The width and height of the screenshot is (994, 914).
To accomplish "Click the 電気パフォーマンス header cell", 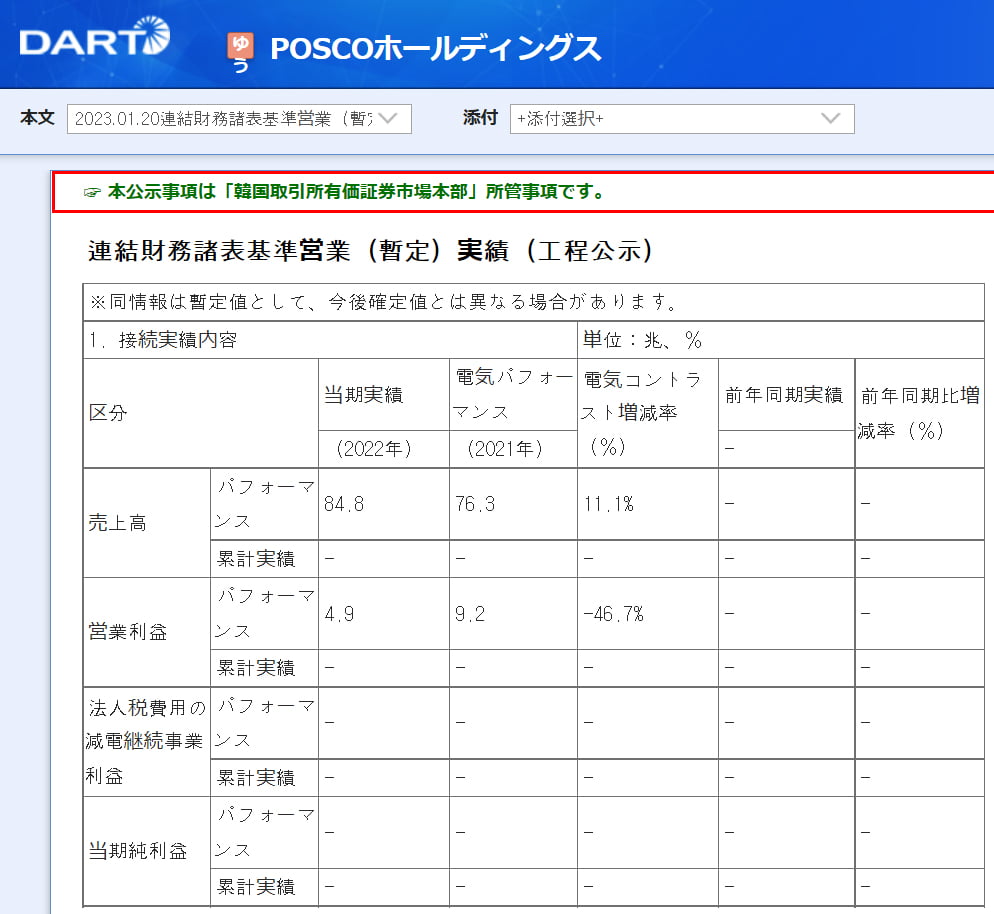I will 513,395.
